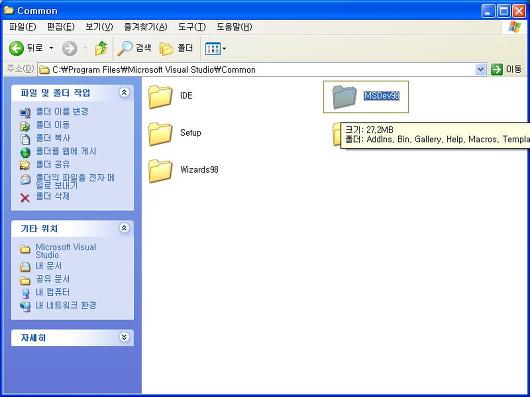
Task: Expand the address bar dropdown arrow
Action: 480,70
